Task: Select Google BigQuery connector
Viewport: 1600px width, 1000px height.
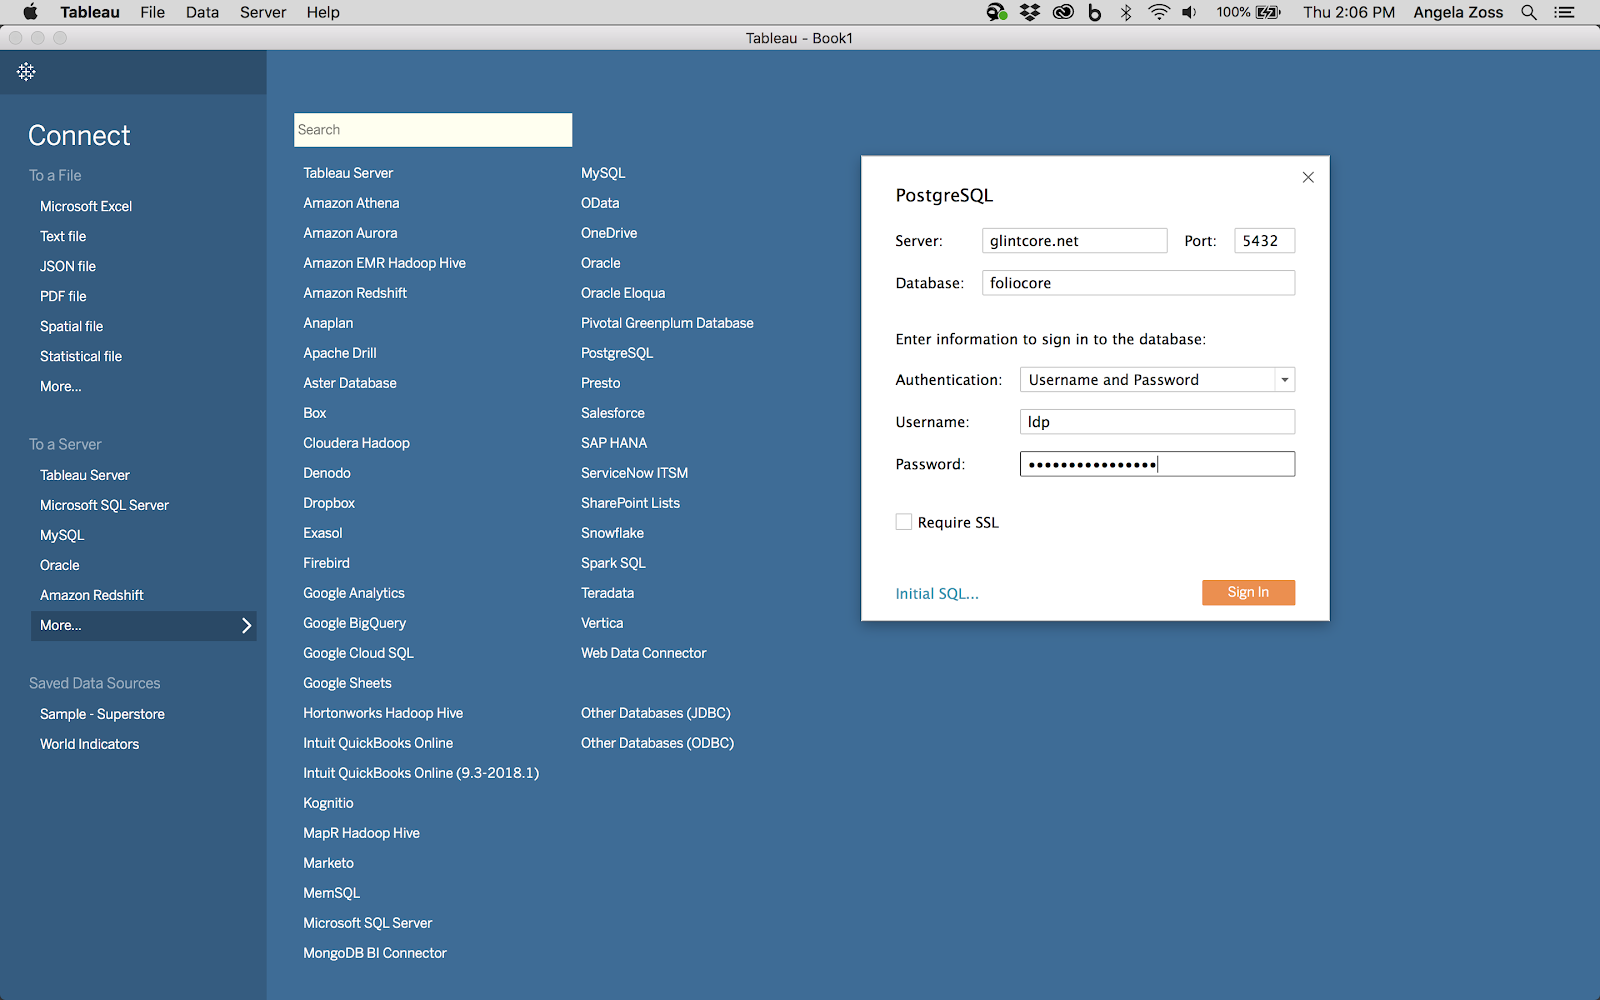Action: [x=354, y=623]
